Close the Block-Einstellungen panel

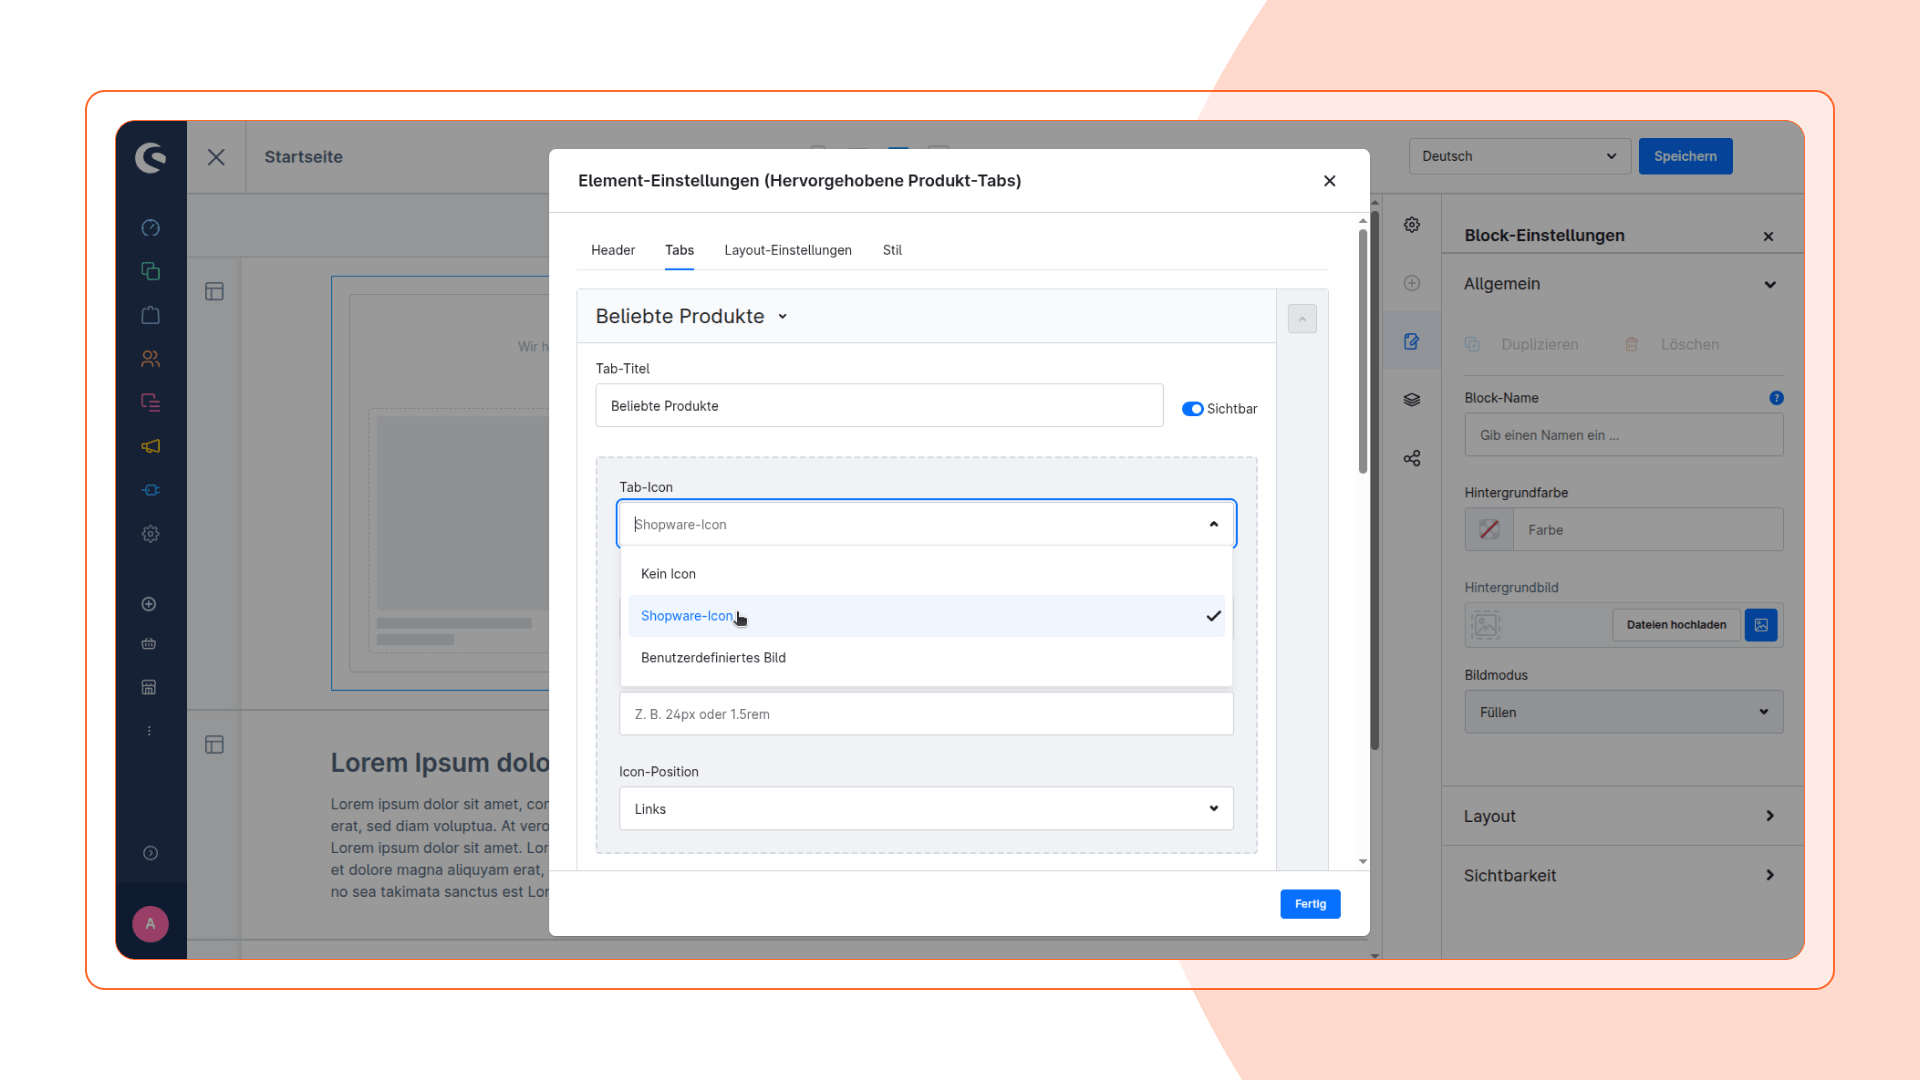[1768, 237]
